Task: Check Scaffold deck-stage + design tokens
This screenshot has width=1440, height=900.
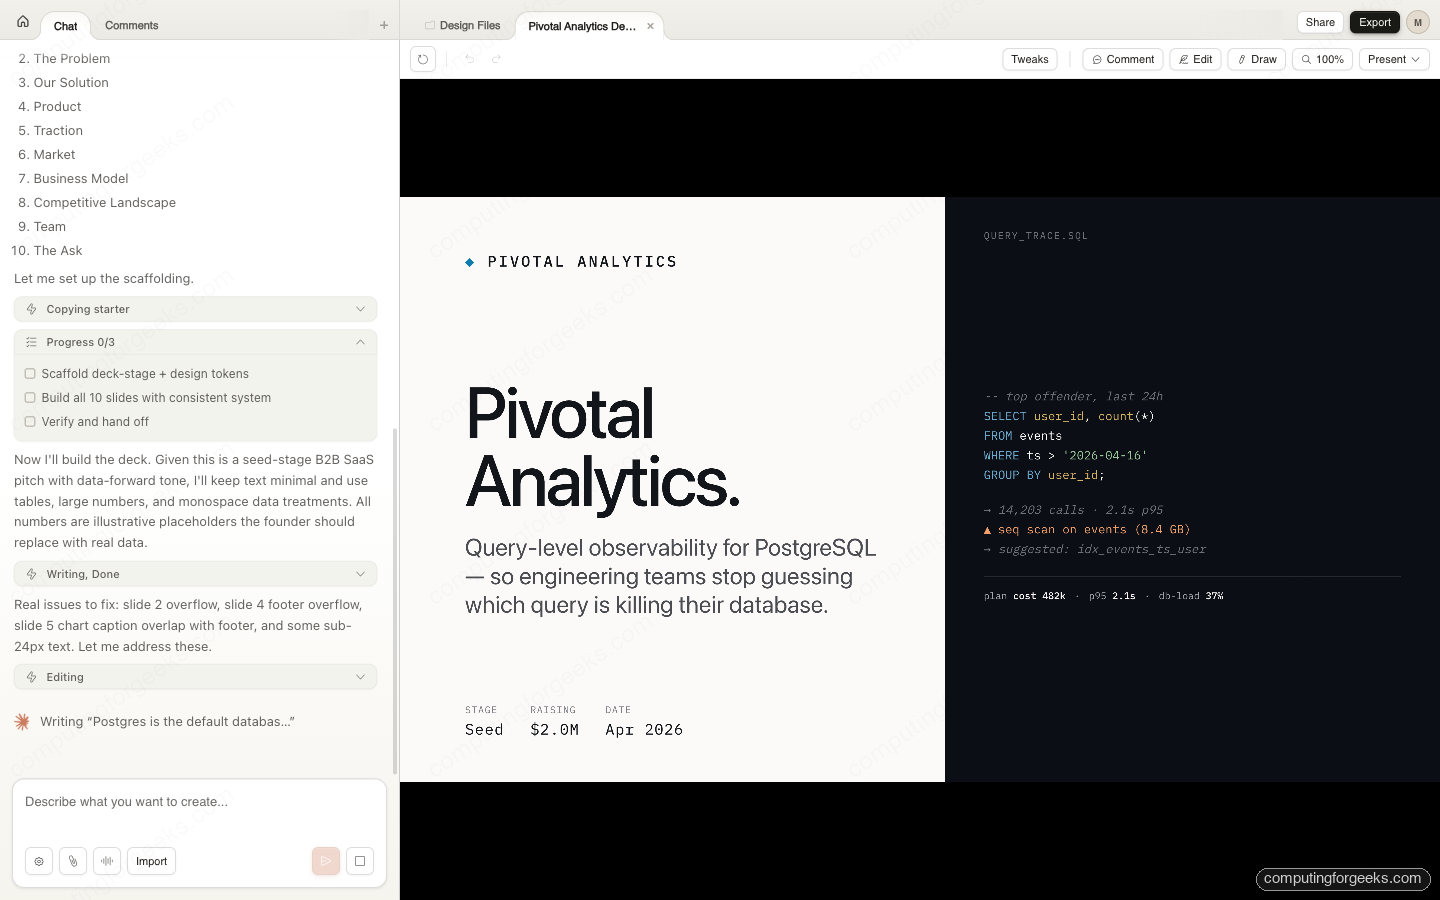Action: click(x=30, y=374)
